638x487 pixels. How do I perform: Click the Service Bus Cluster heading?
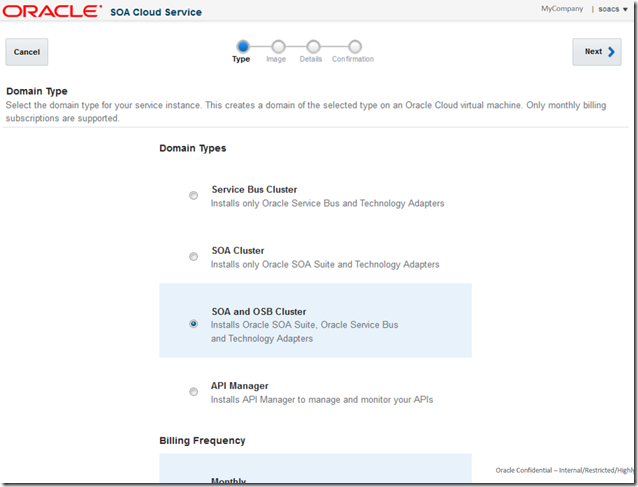[254, 190]
